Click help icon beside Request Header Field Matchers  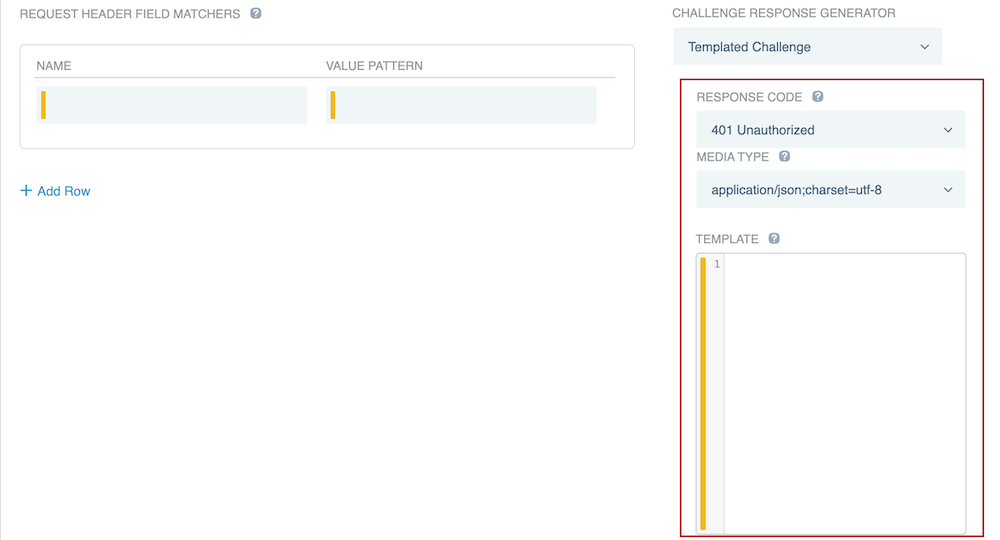pos(256,14)
